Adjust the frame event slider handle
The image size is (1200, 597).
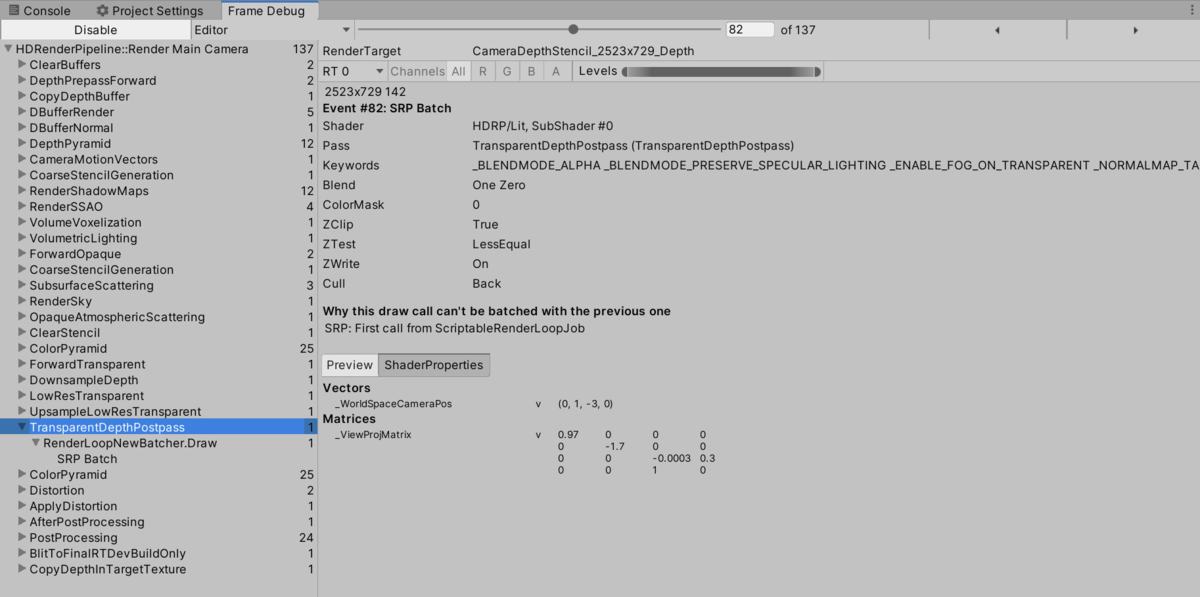coord(573,29)
